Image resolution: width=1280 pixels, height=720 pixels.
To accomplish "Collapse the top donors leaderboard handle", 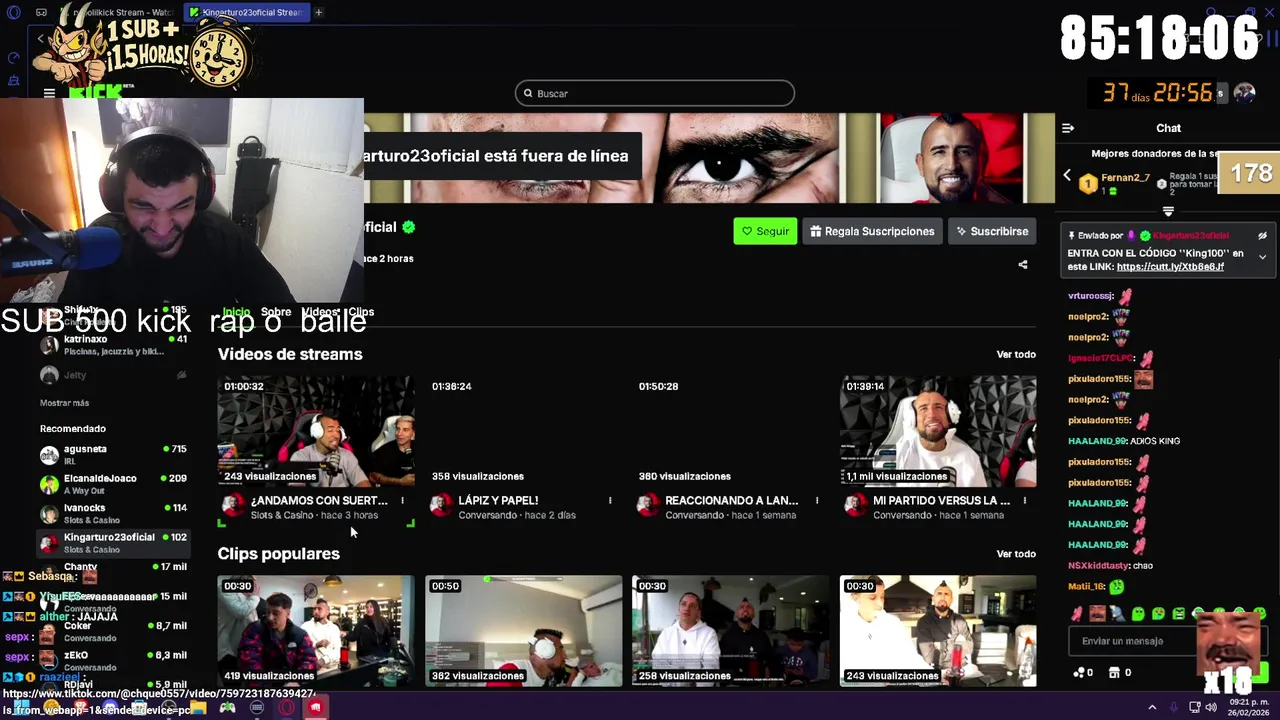I will tap(1168, 211).
